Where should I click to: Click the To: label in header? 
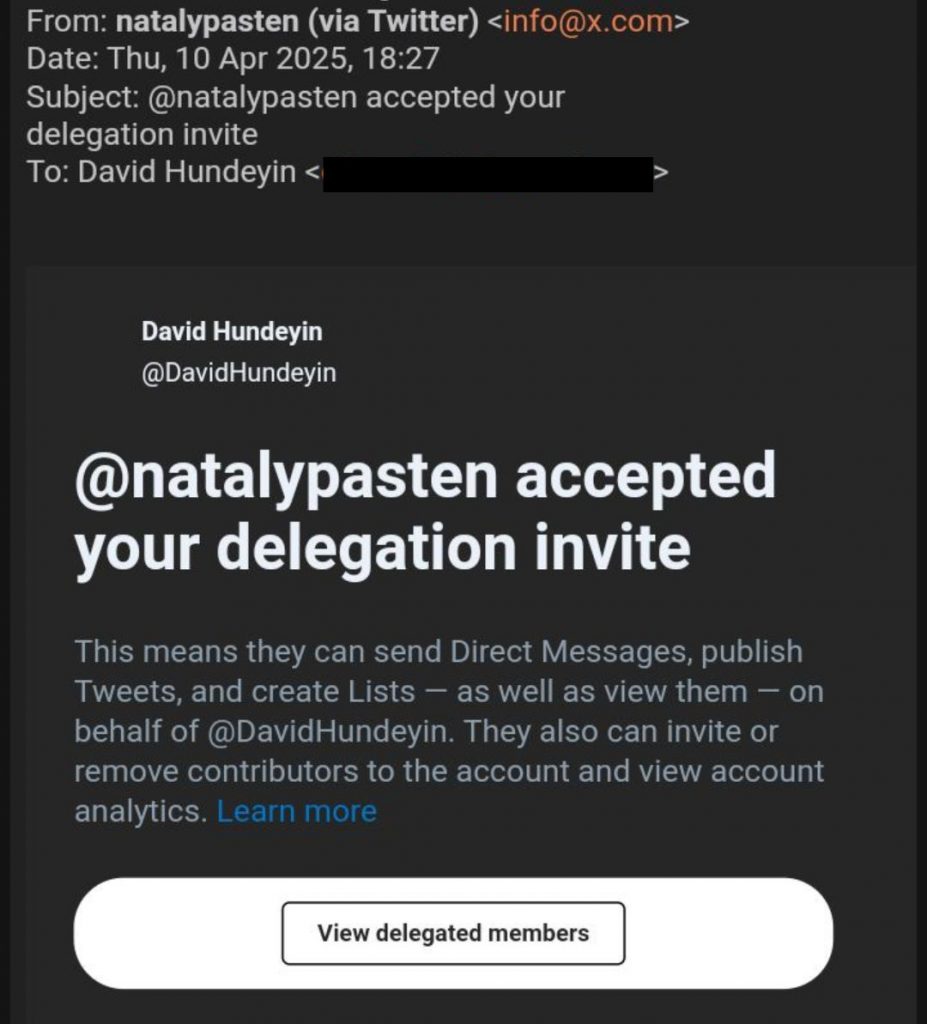pos(47,173)
